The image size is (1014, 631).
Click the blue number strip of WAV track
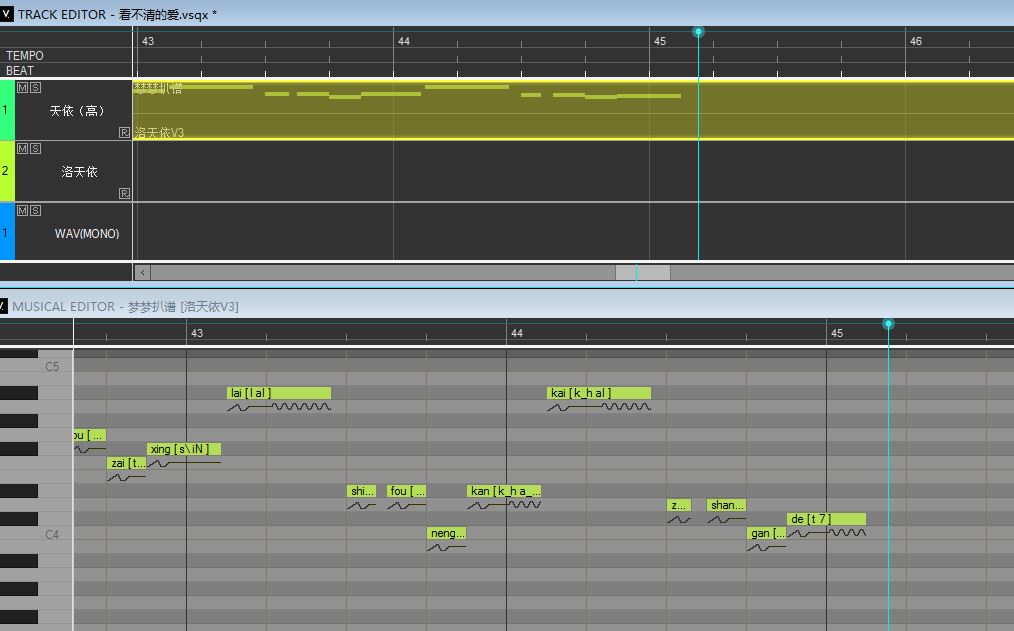click(7, 231)
